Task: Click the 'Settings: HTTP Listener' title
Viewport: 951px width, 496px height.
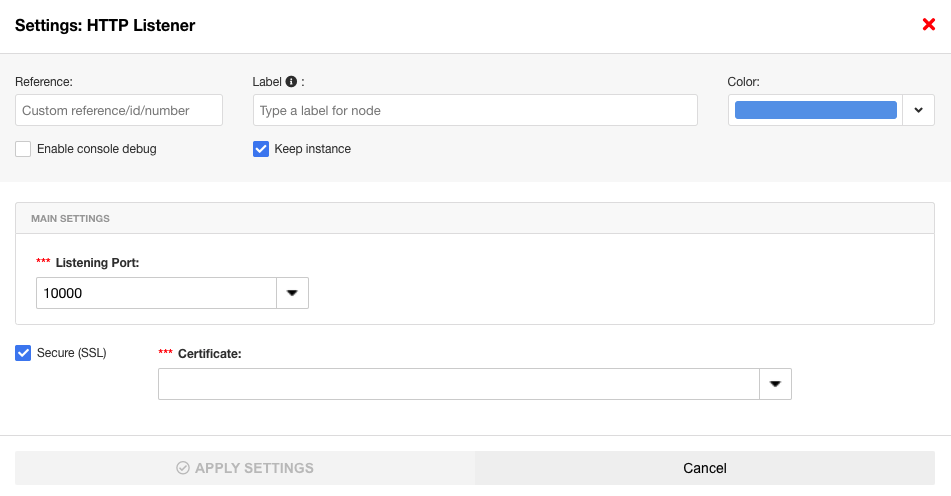Action: [105, 26]
